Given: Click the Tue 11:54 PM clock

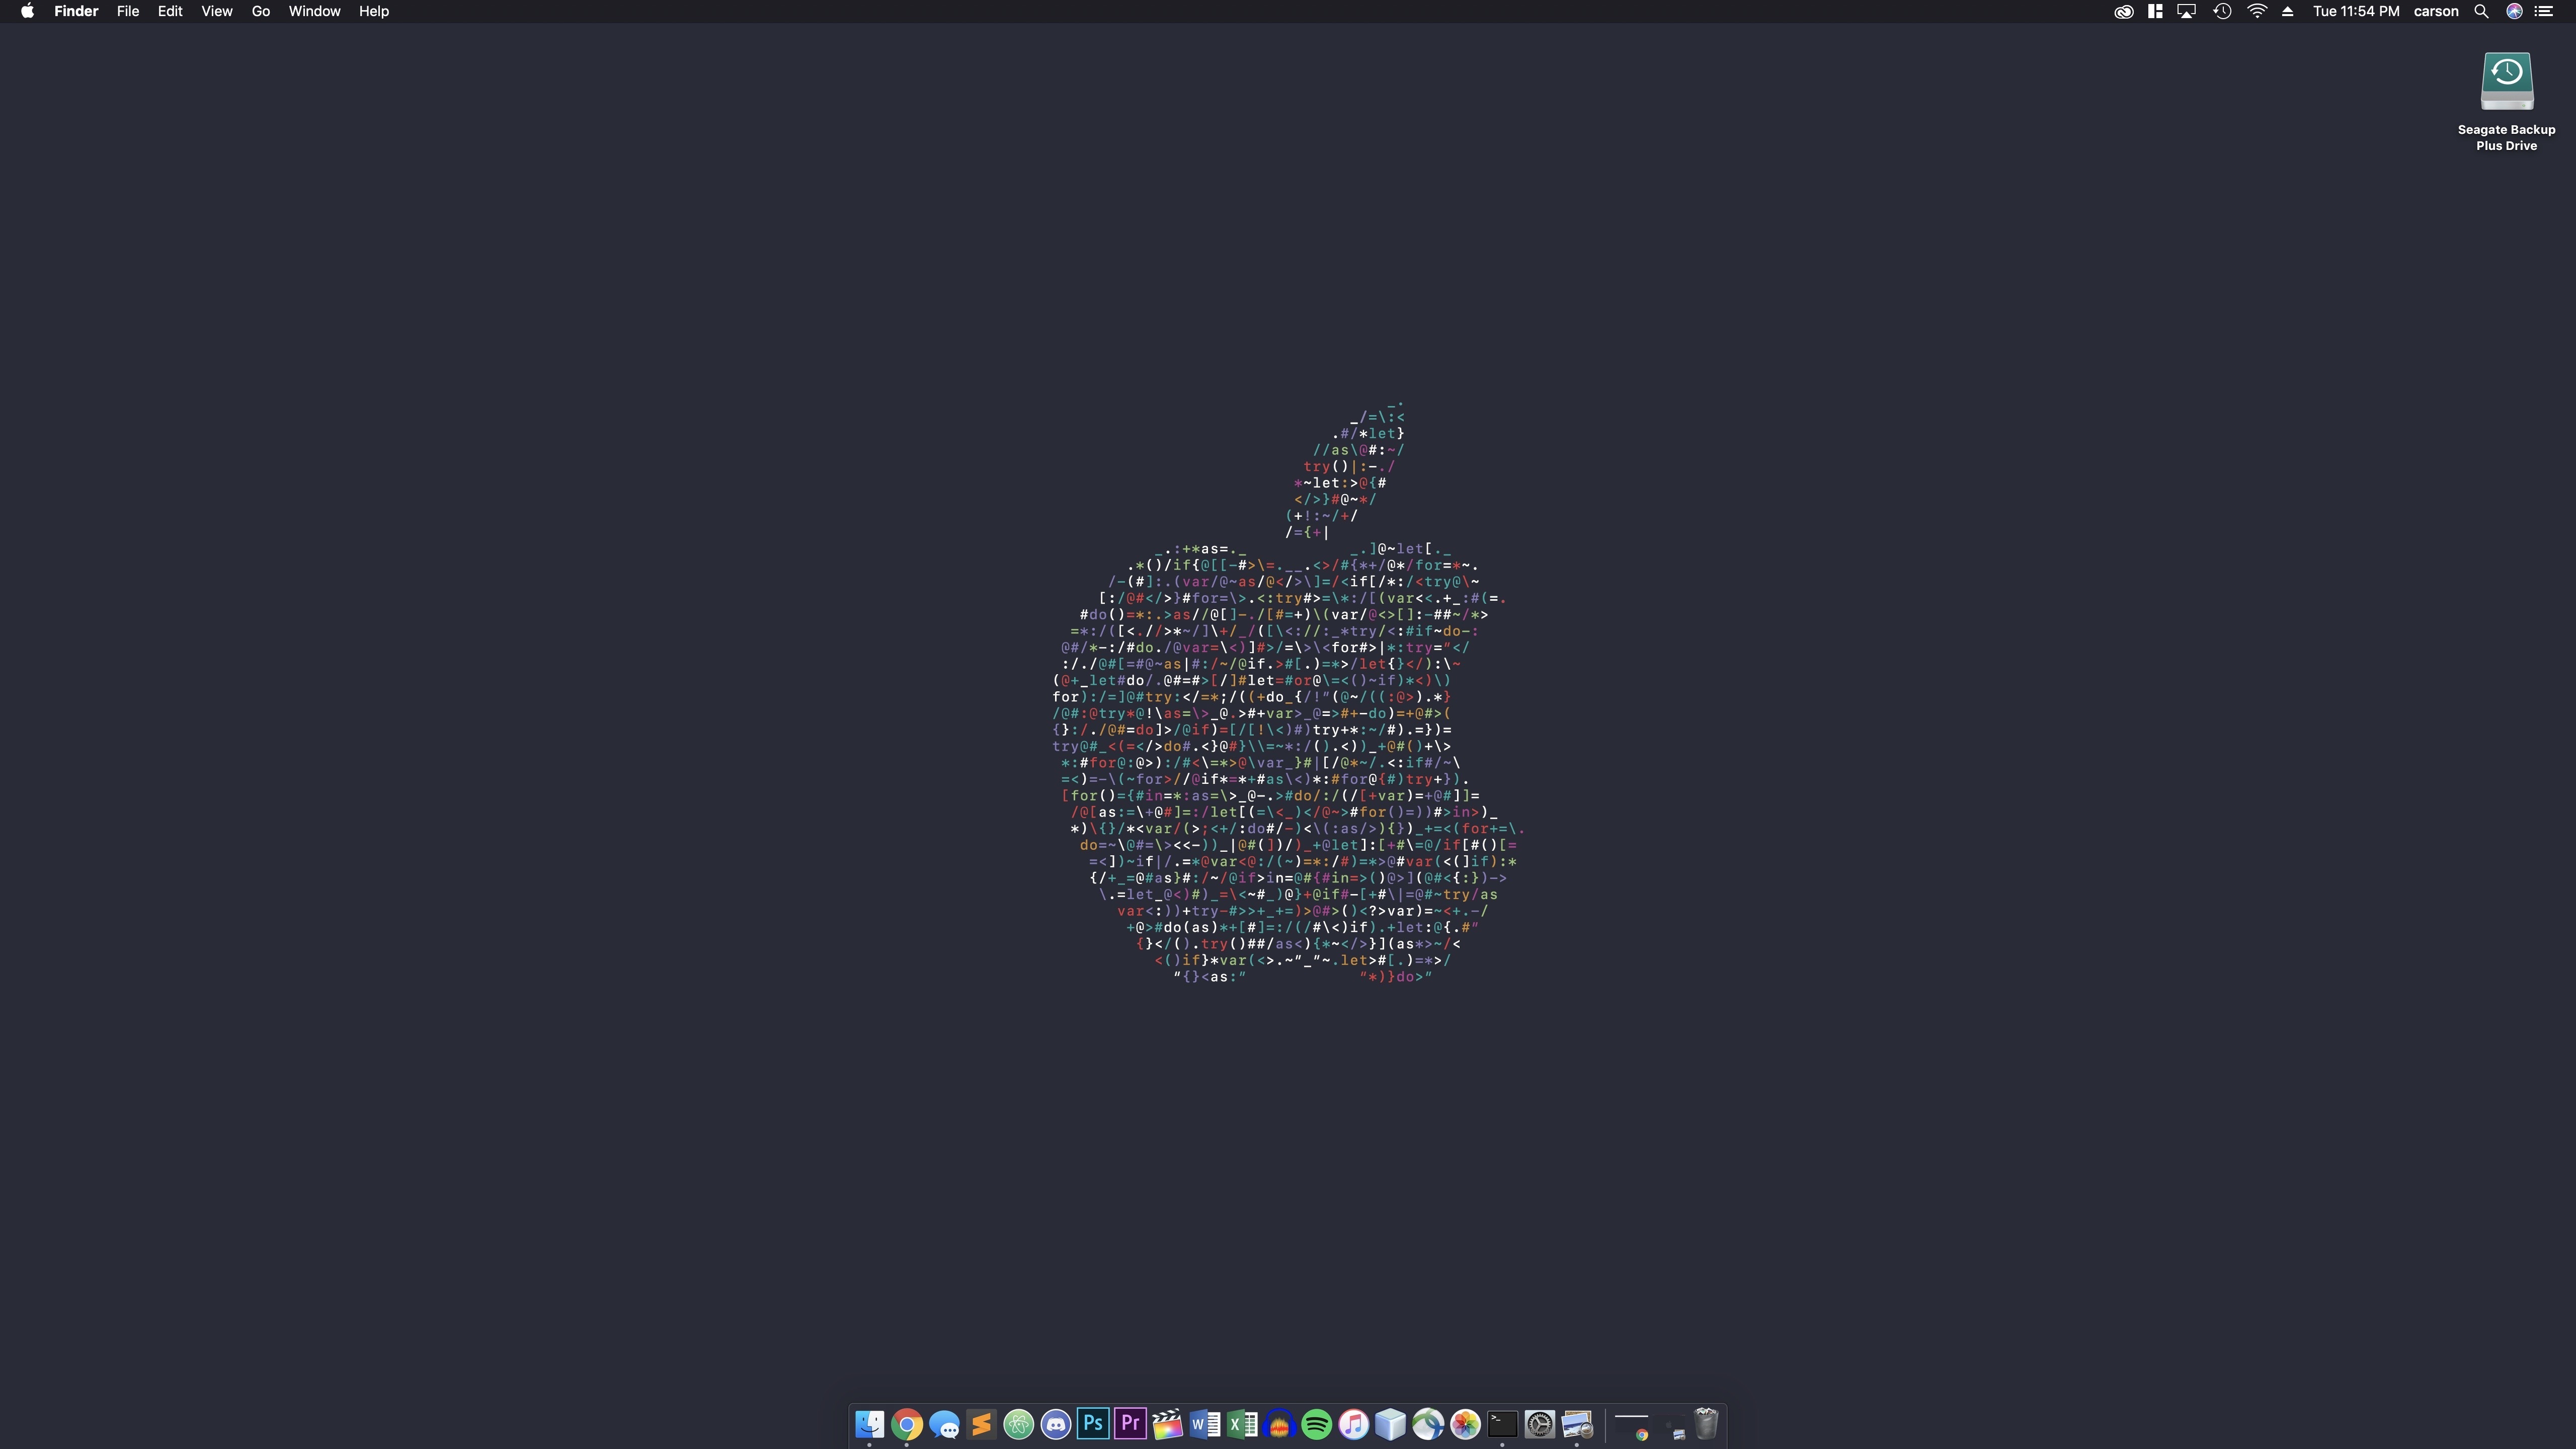Looking at the screenshot, I should [2356, 11].
